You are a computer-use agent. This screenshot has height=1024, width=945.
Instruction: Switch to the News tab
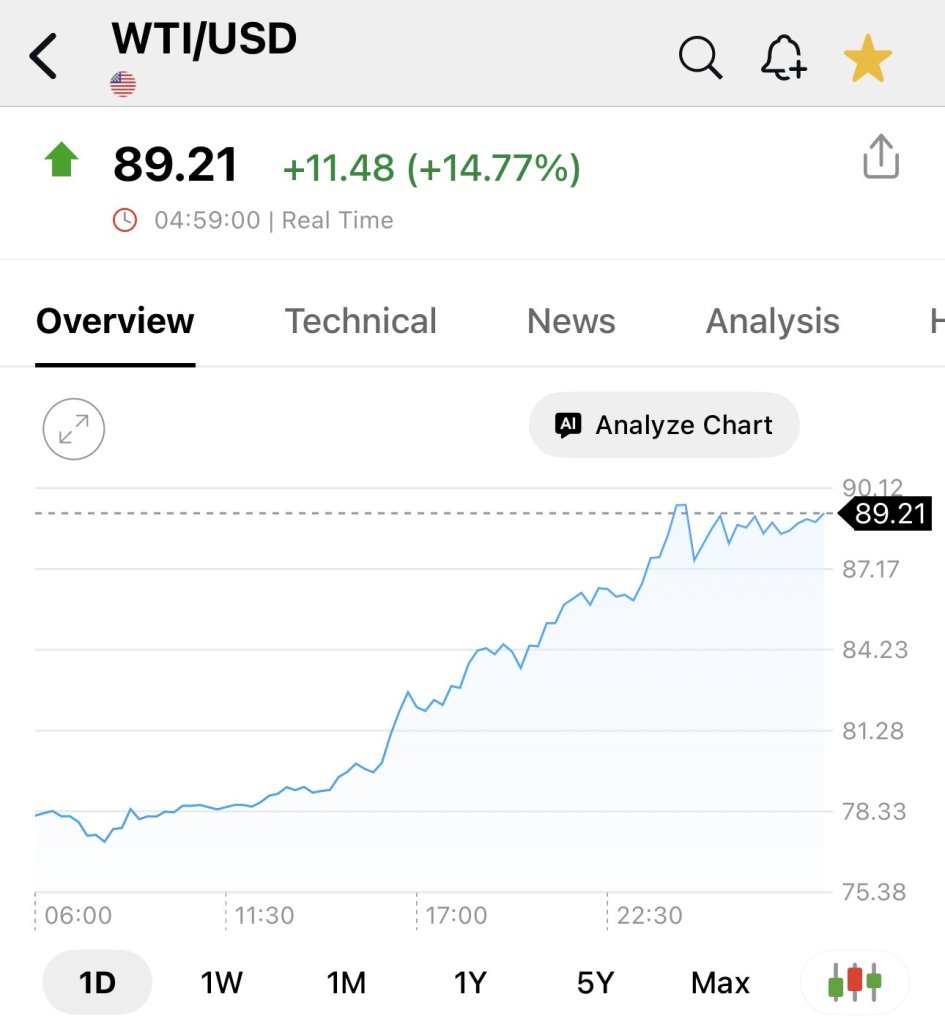pyautogui.click(x=571, y=321)
